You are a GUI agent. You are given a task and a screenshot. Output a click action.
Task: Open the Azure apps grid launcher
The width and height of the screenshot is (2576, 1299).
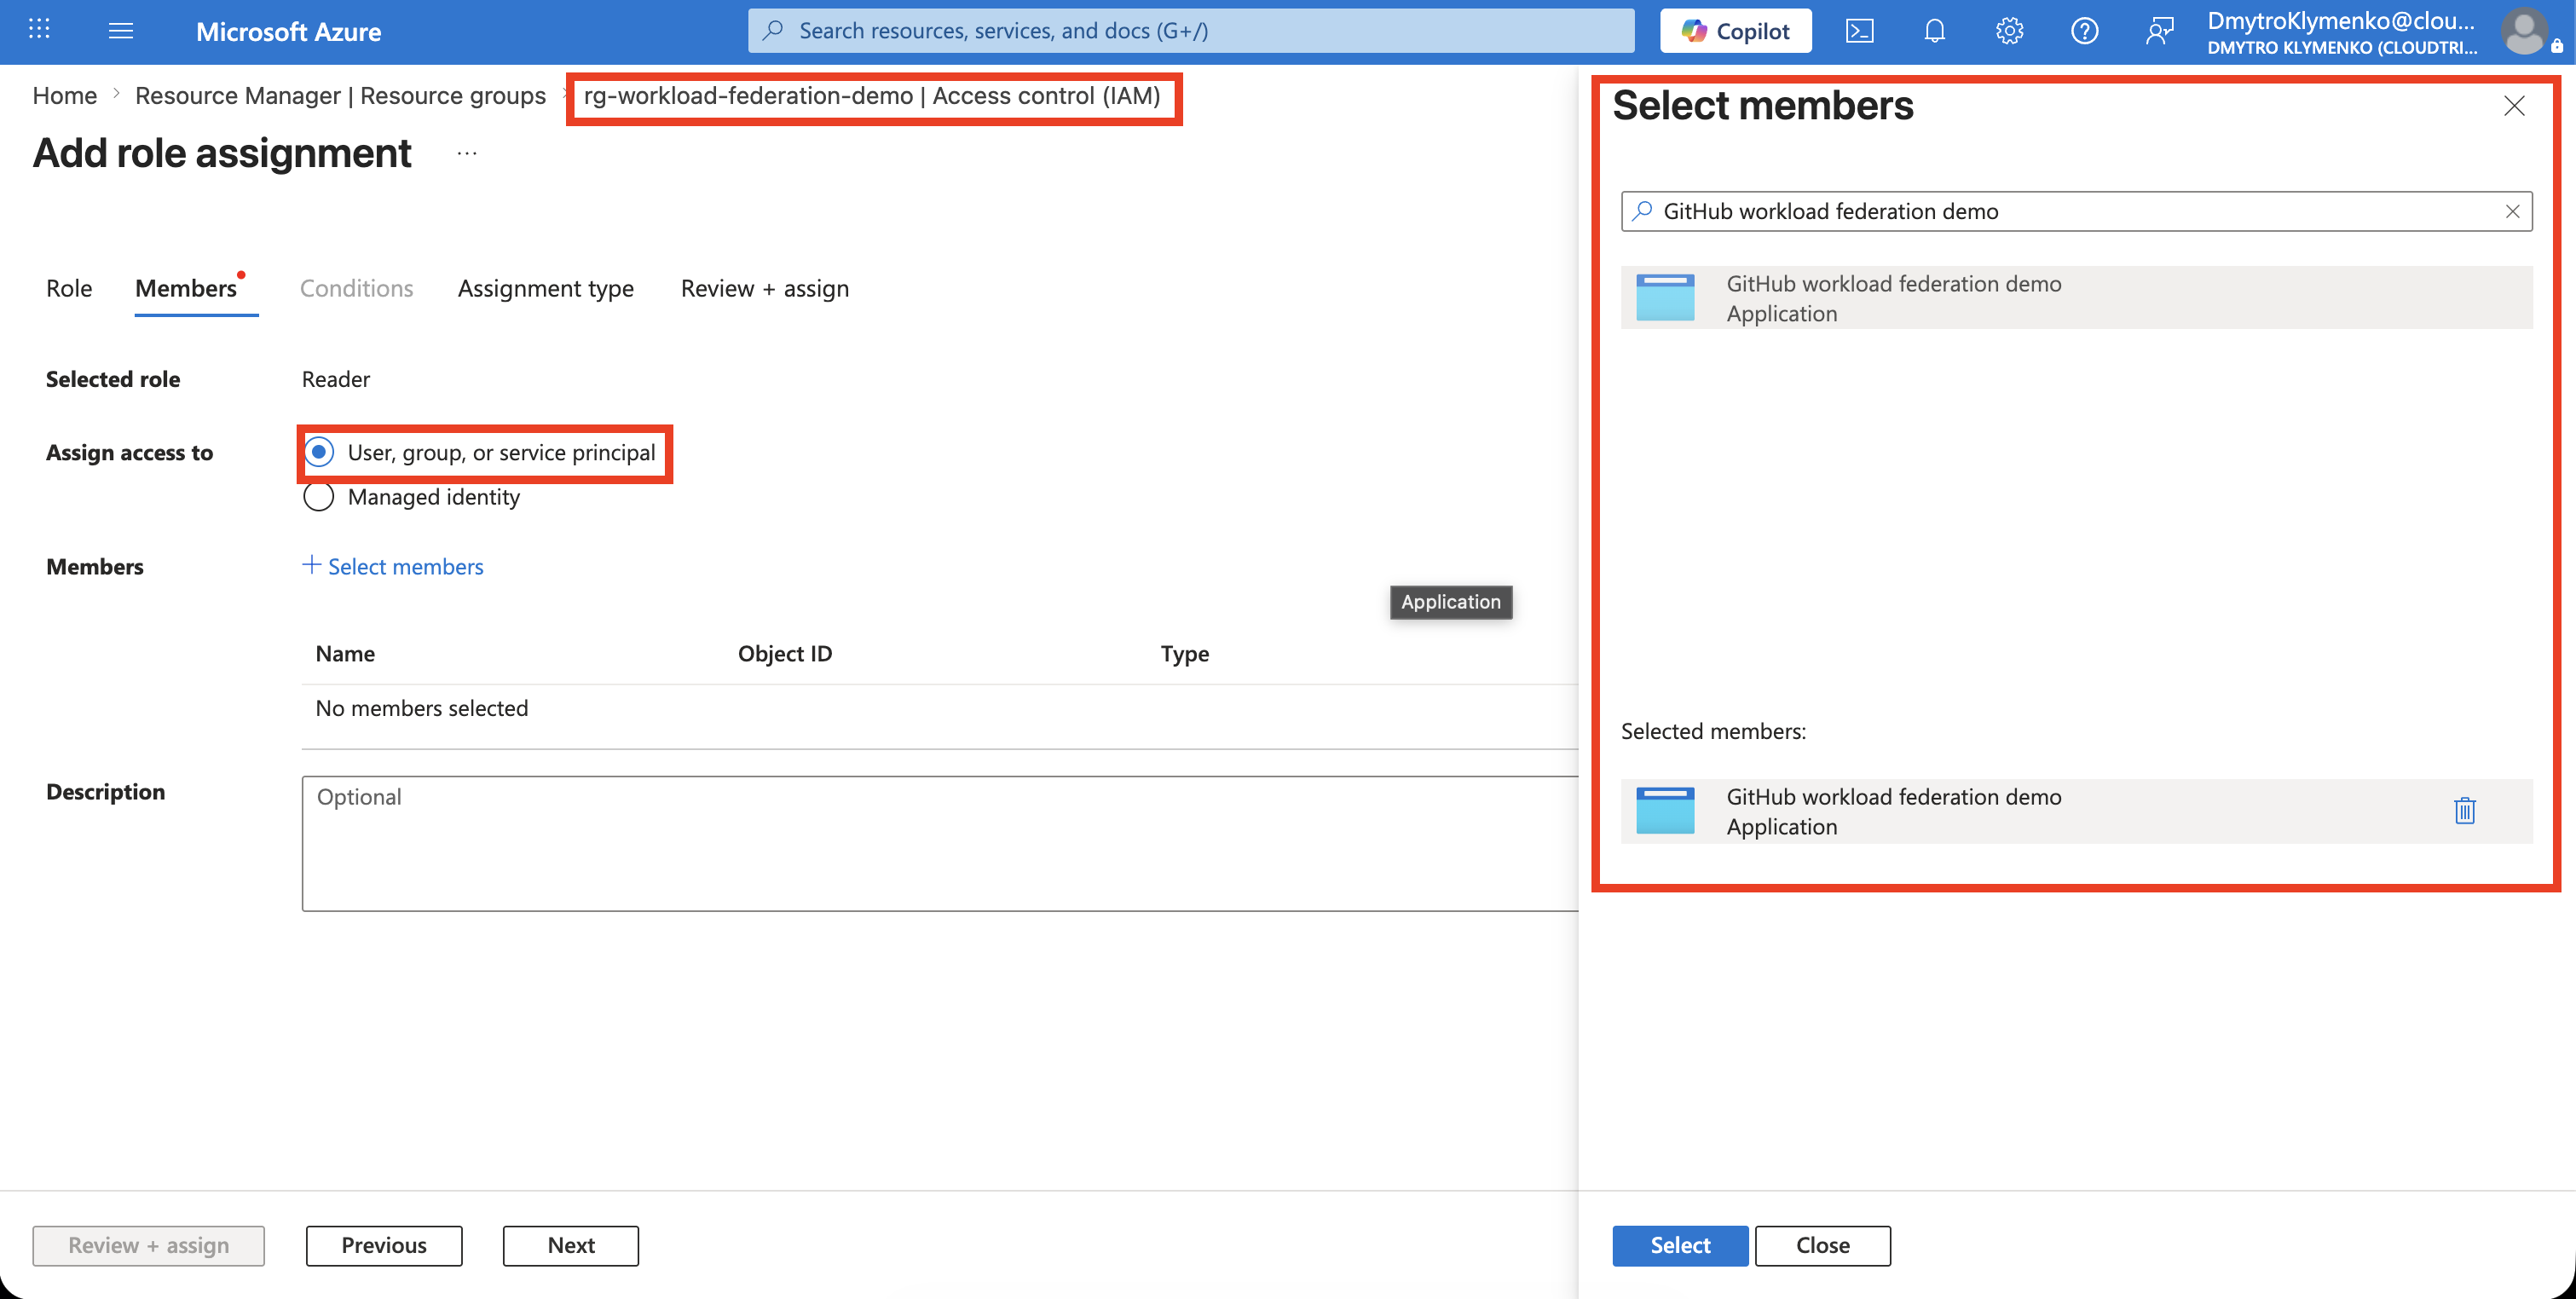39,30
